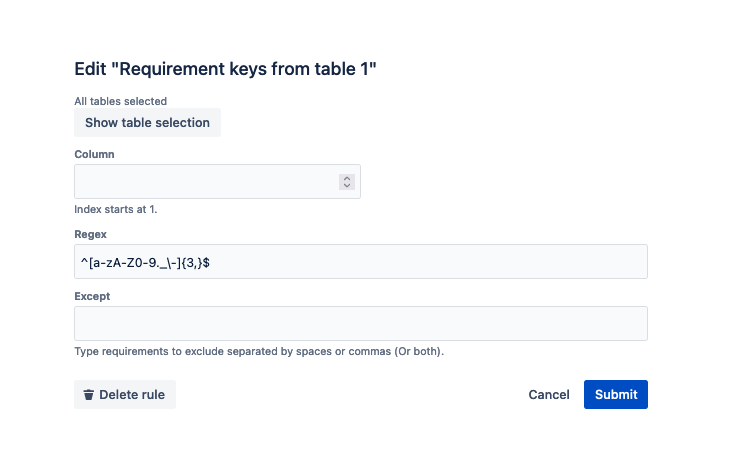The width and height of the screenshot is (750, 469).
Task: Click the Regex field label
Action: coord(91,234)
